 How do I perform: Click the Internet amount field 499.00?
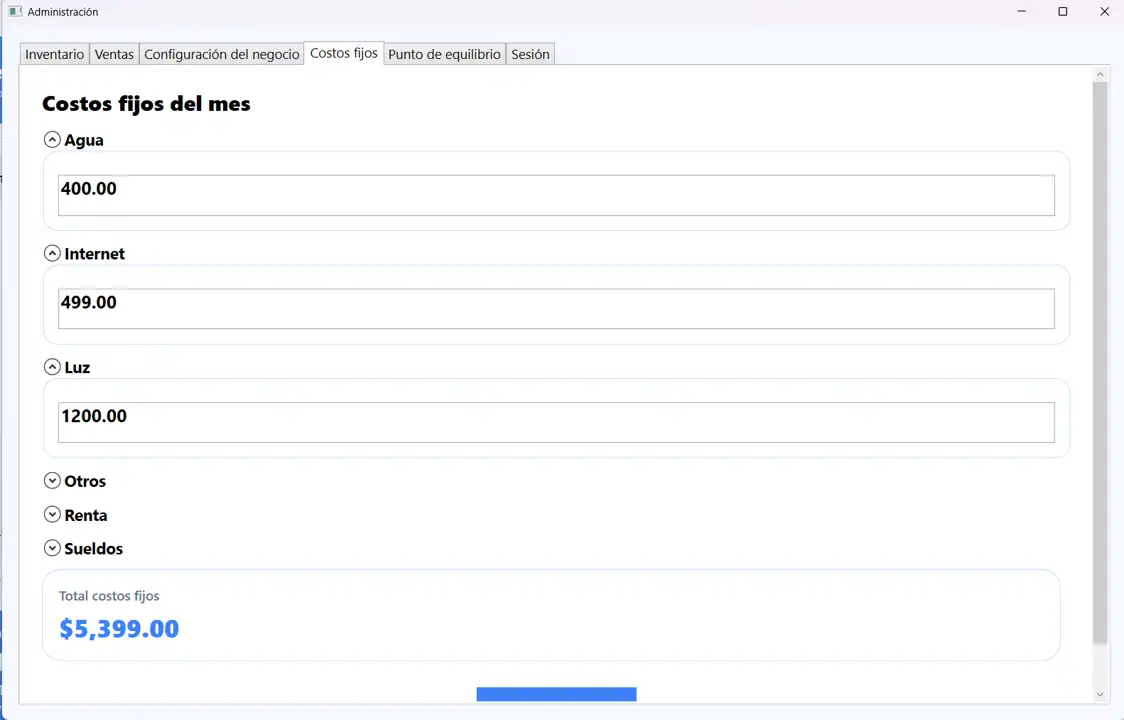556,309
